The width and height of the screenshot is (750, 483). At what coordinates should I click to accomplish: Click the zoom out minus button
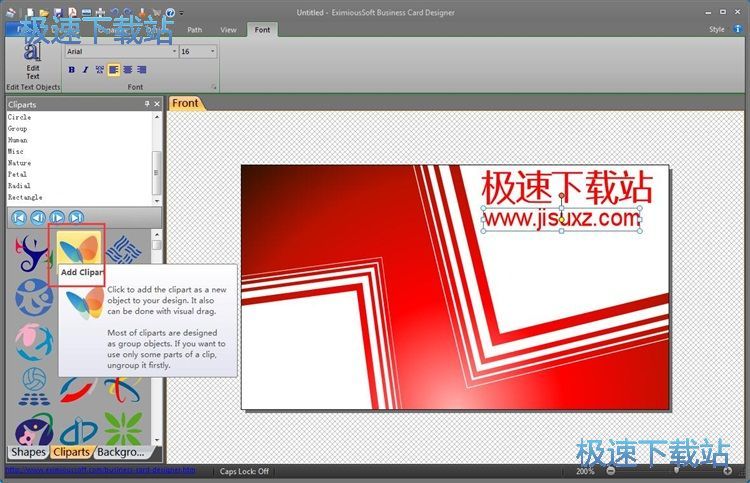[x=610, y=471]
